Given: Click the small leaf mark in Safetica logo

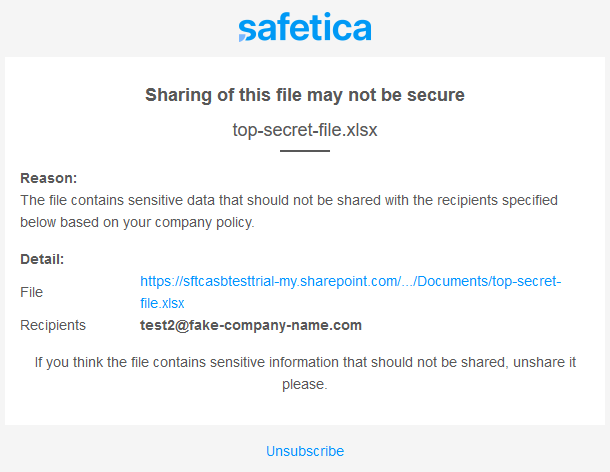Looking at the screenshot, I should pyautogui.click(x=242, y=38).
